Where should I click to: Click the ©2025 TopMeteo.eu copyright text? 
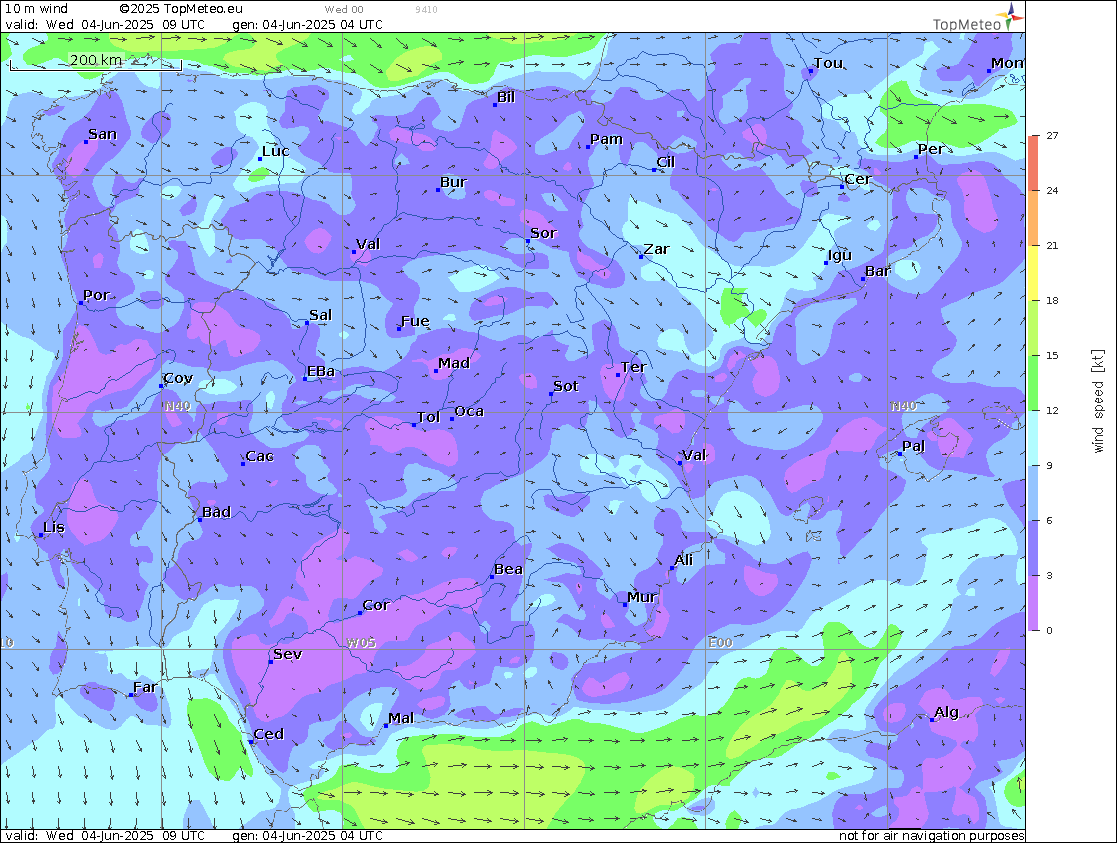181,9
